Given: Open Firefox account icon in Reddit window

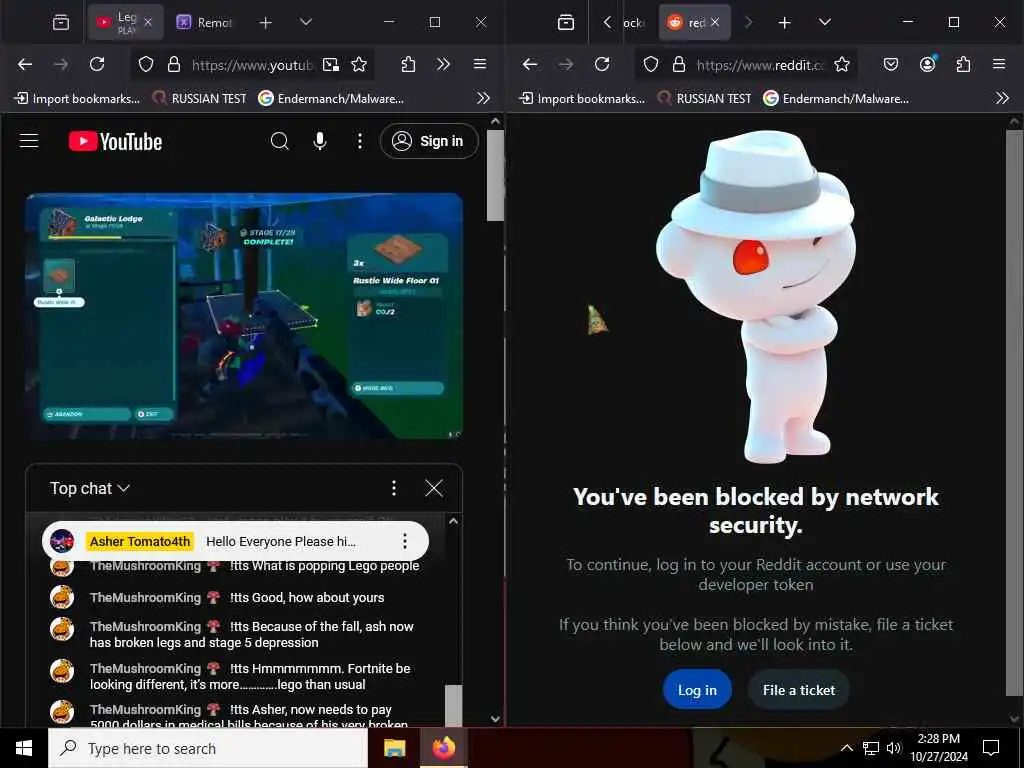Looking at the screenshot, I should tap(927, 64).
